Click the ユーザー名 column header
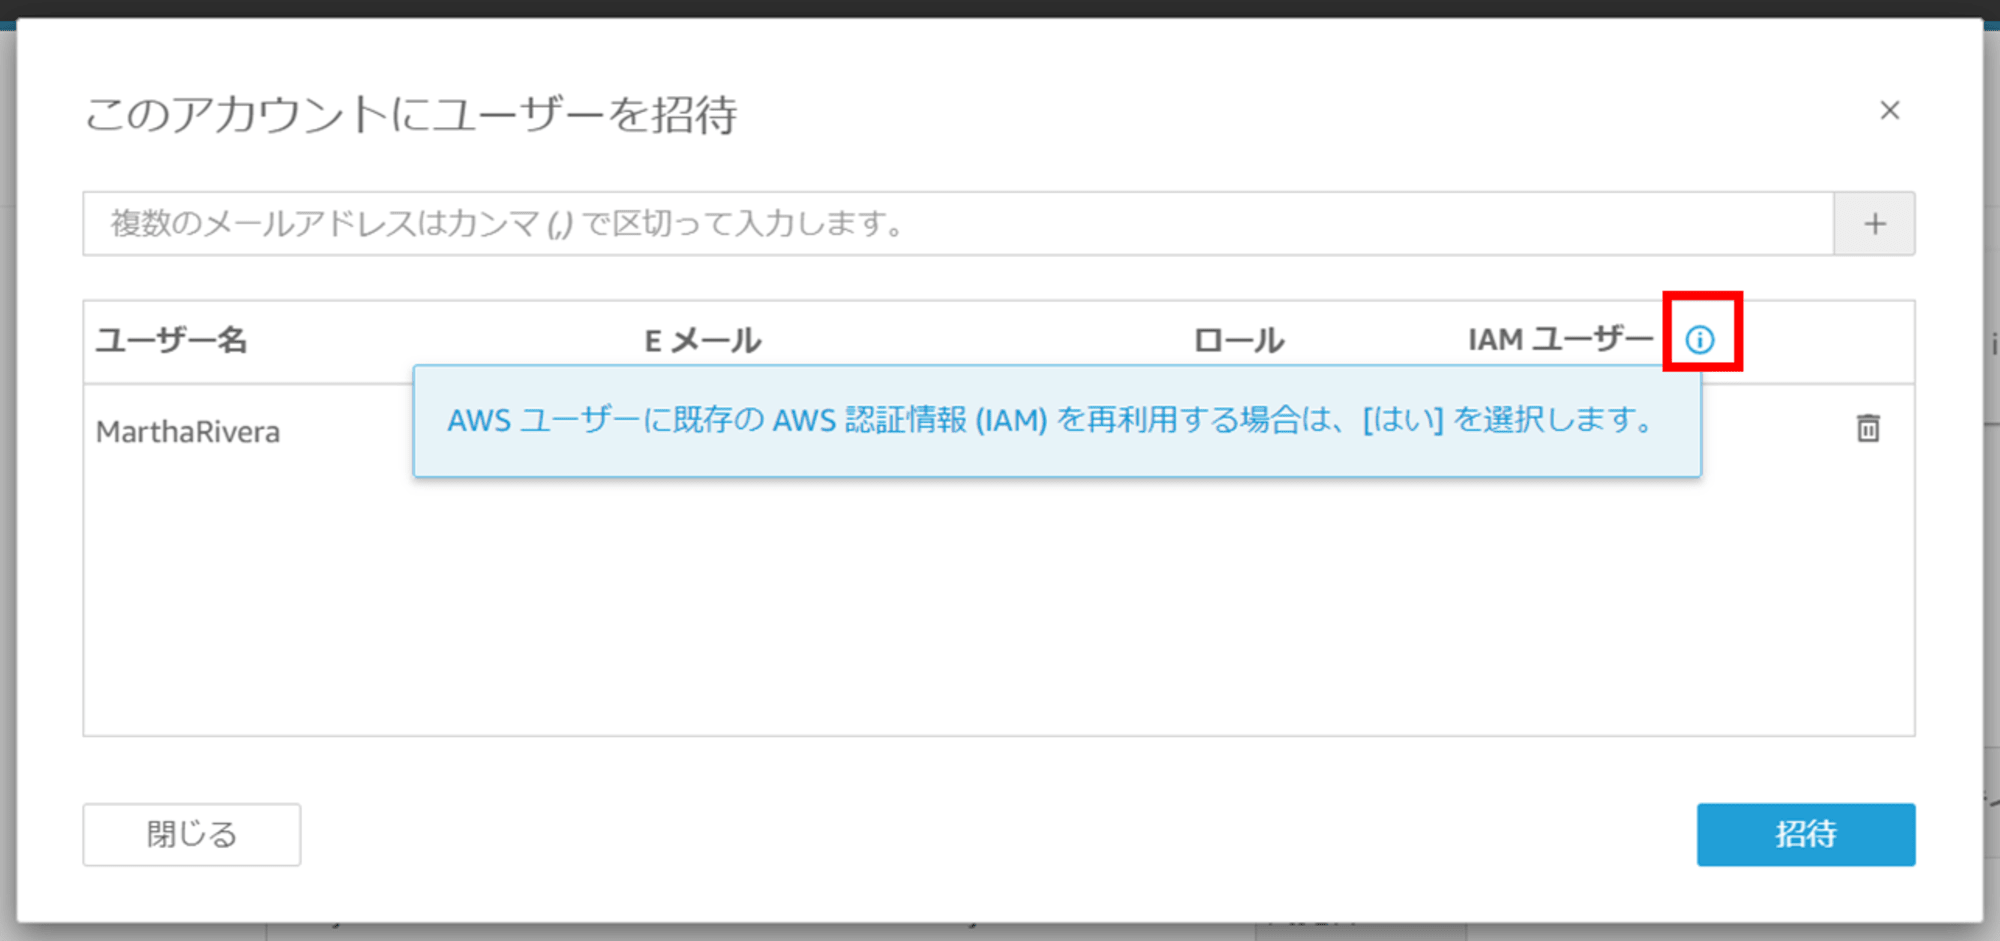 171,340
